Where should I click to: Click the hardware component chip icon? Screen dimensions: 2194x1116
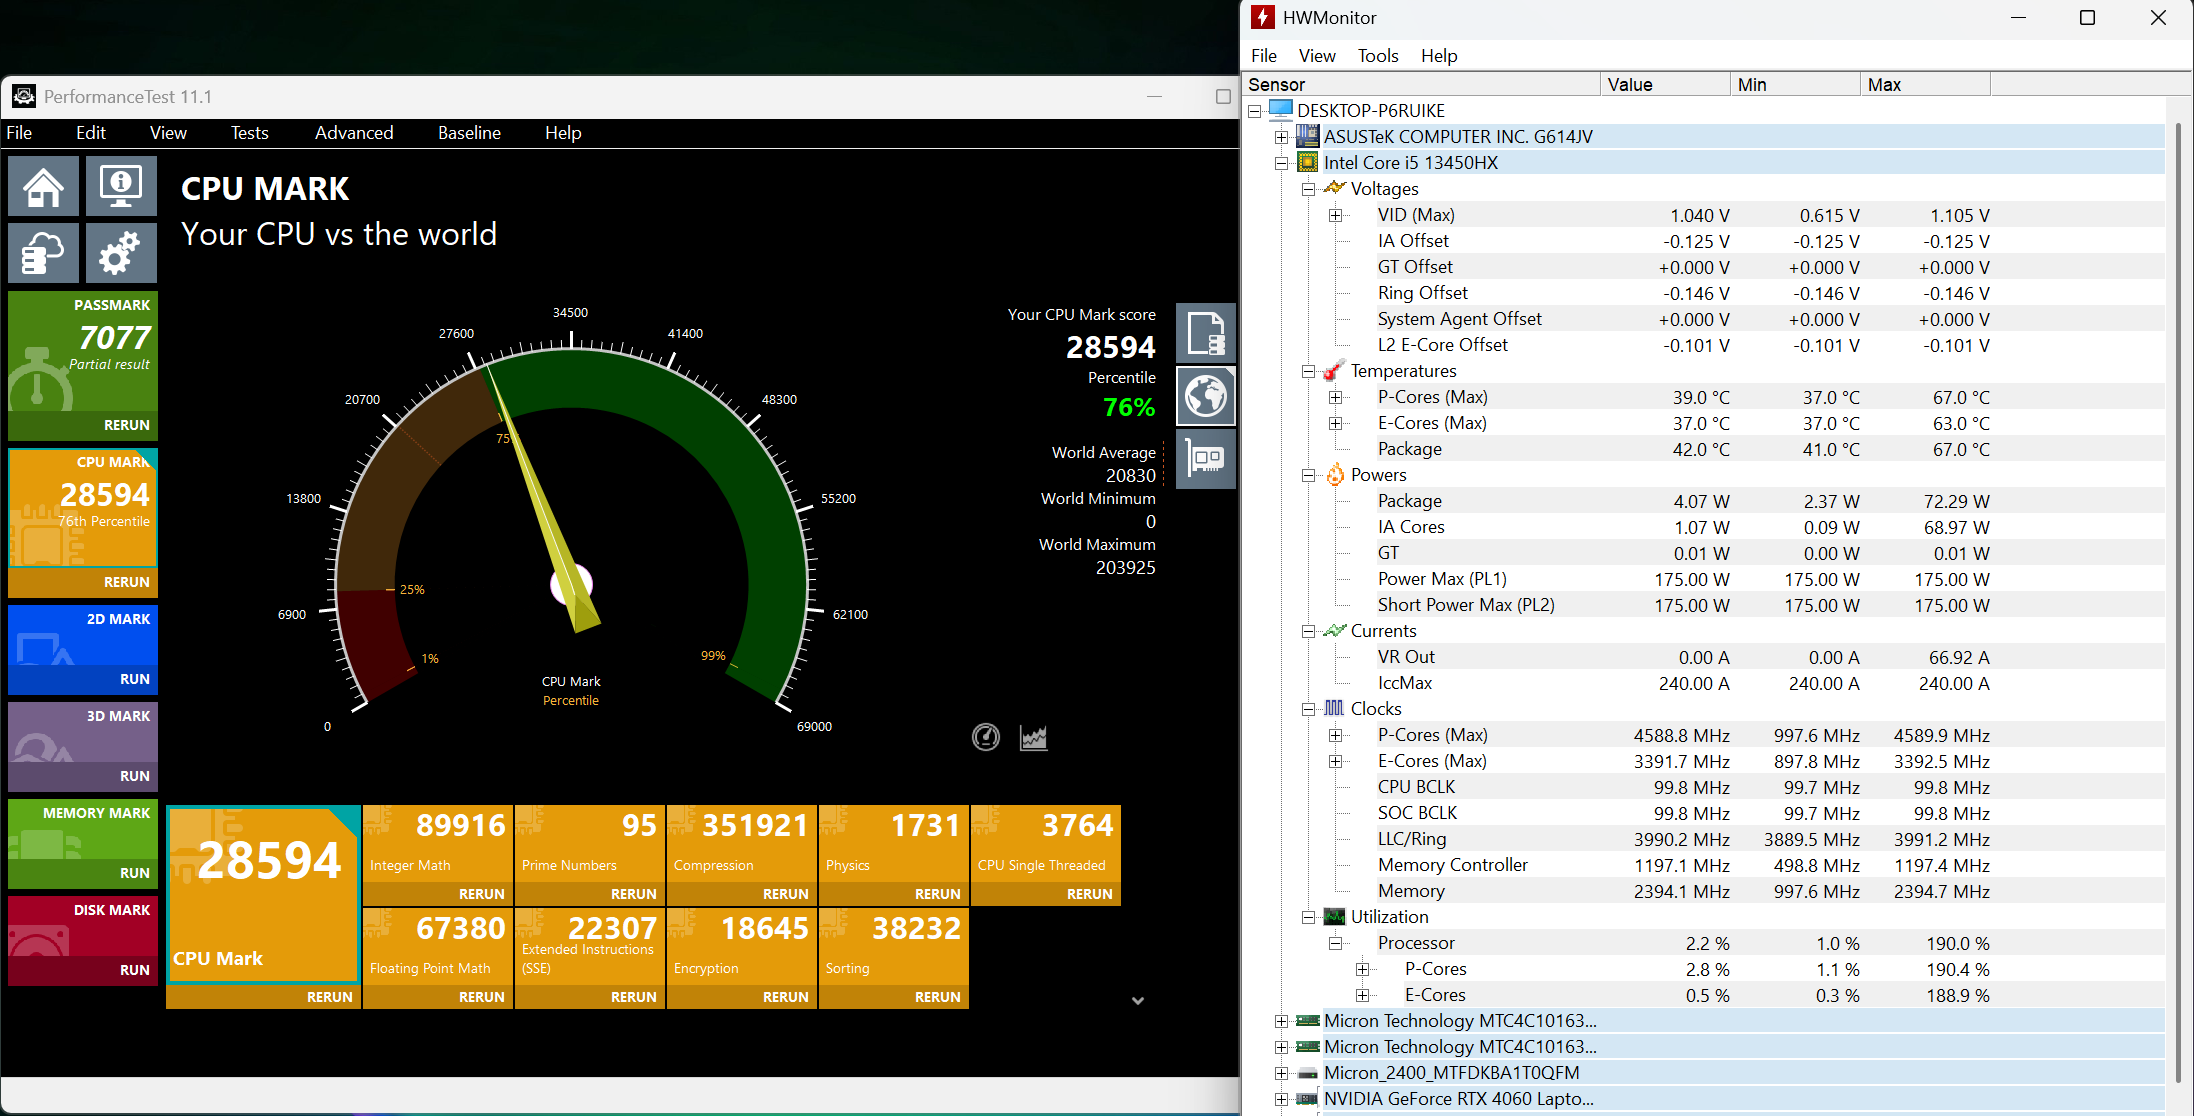[x=1206, y=459]
